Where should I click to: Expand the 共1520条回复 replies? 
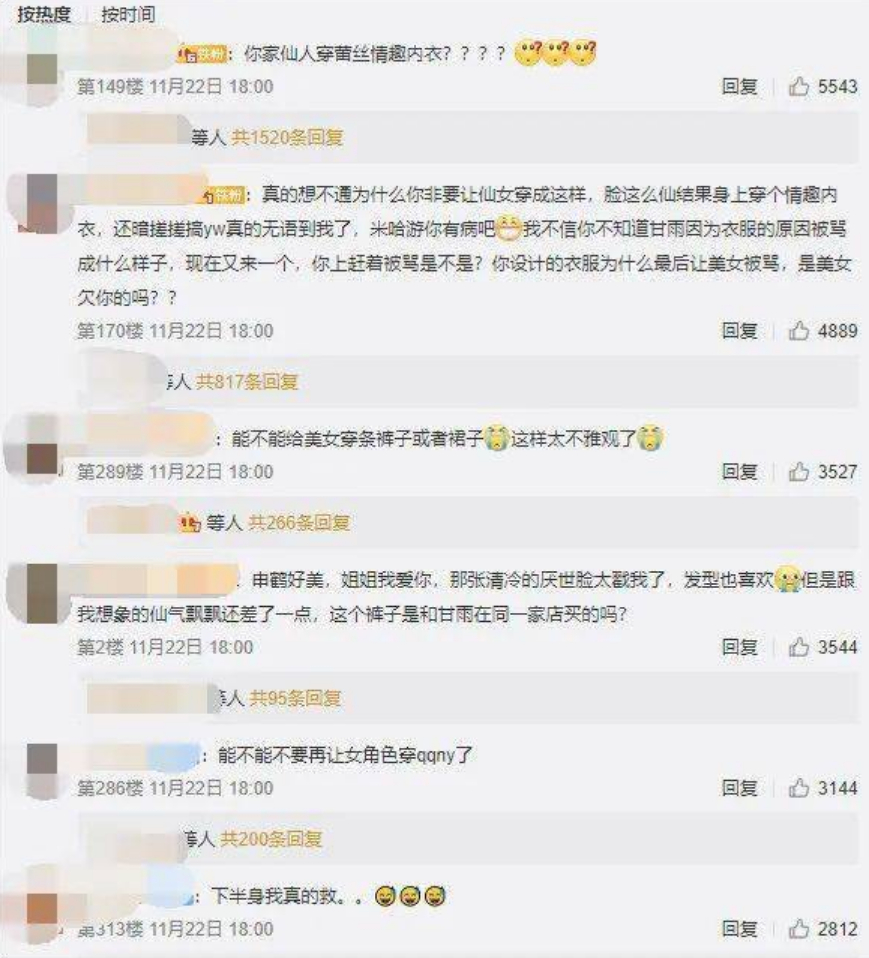(287, 137)
